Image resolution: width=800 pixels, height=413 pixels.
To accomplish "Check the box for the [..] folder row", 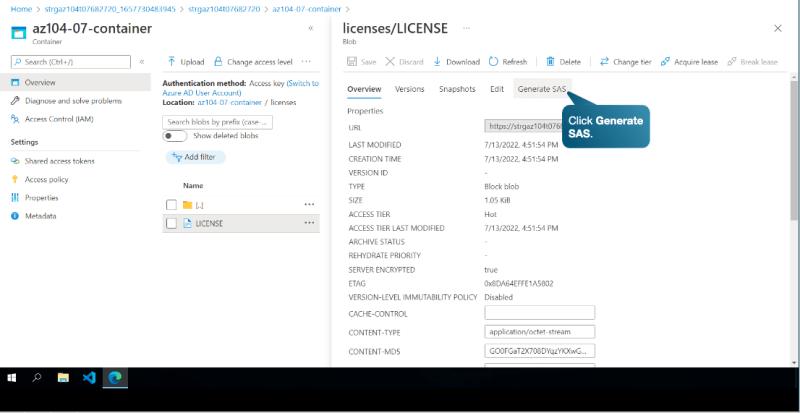I will point(171,205).
